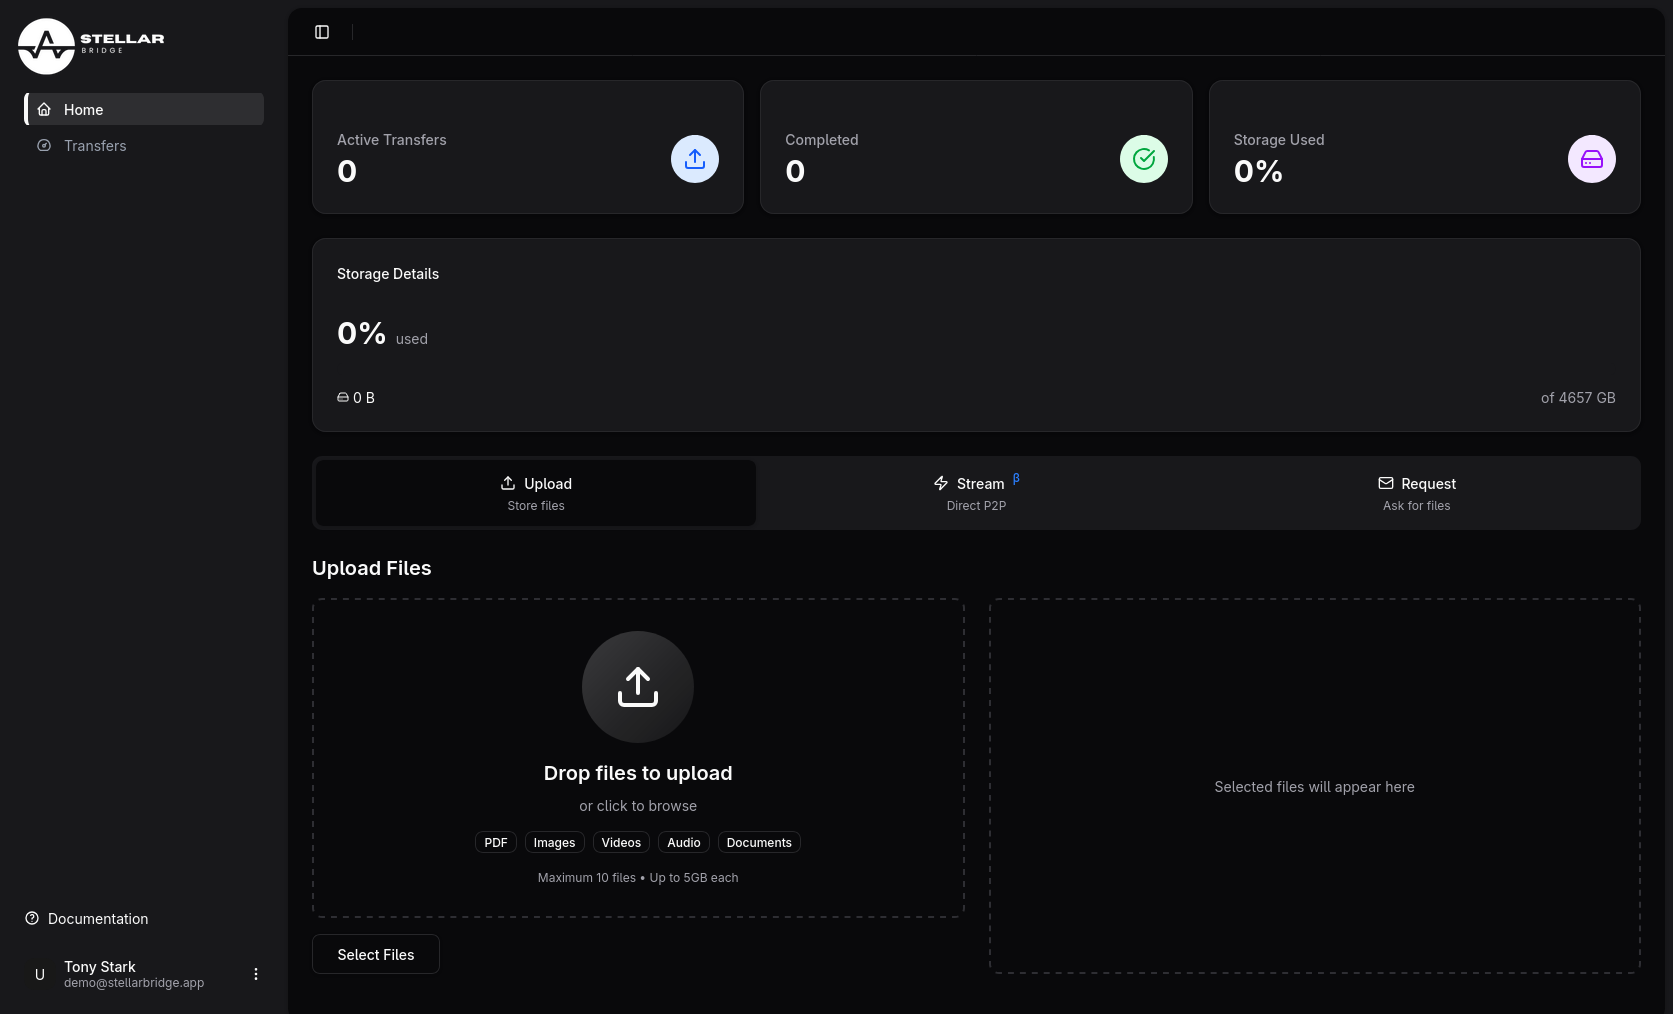Image resolution: width=1673 pixels, height=1014 pixels.
Task: Open user options via the three-dot menu
Action: click(255, 973)
